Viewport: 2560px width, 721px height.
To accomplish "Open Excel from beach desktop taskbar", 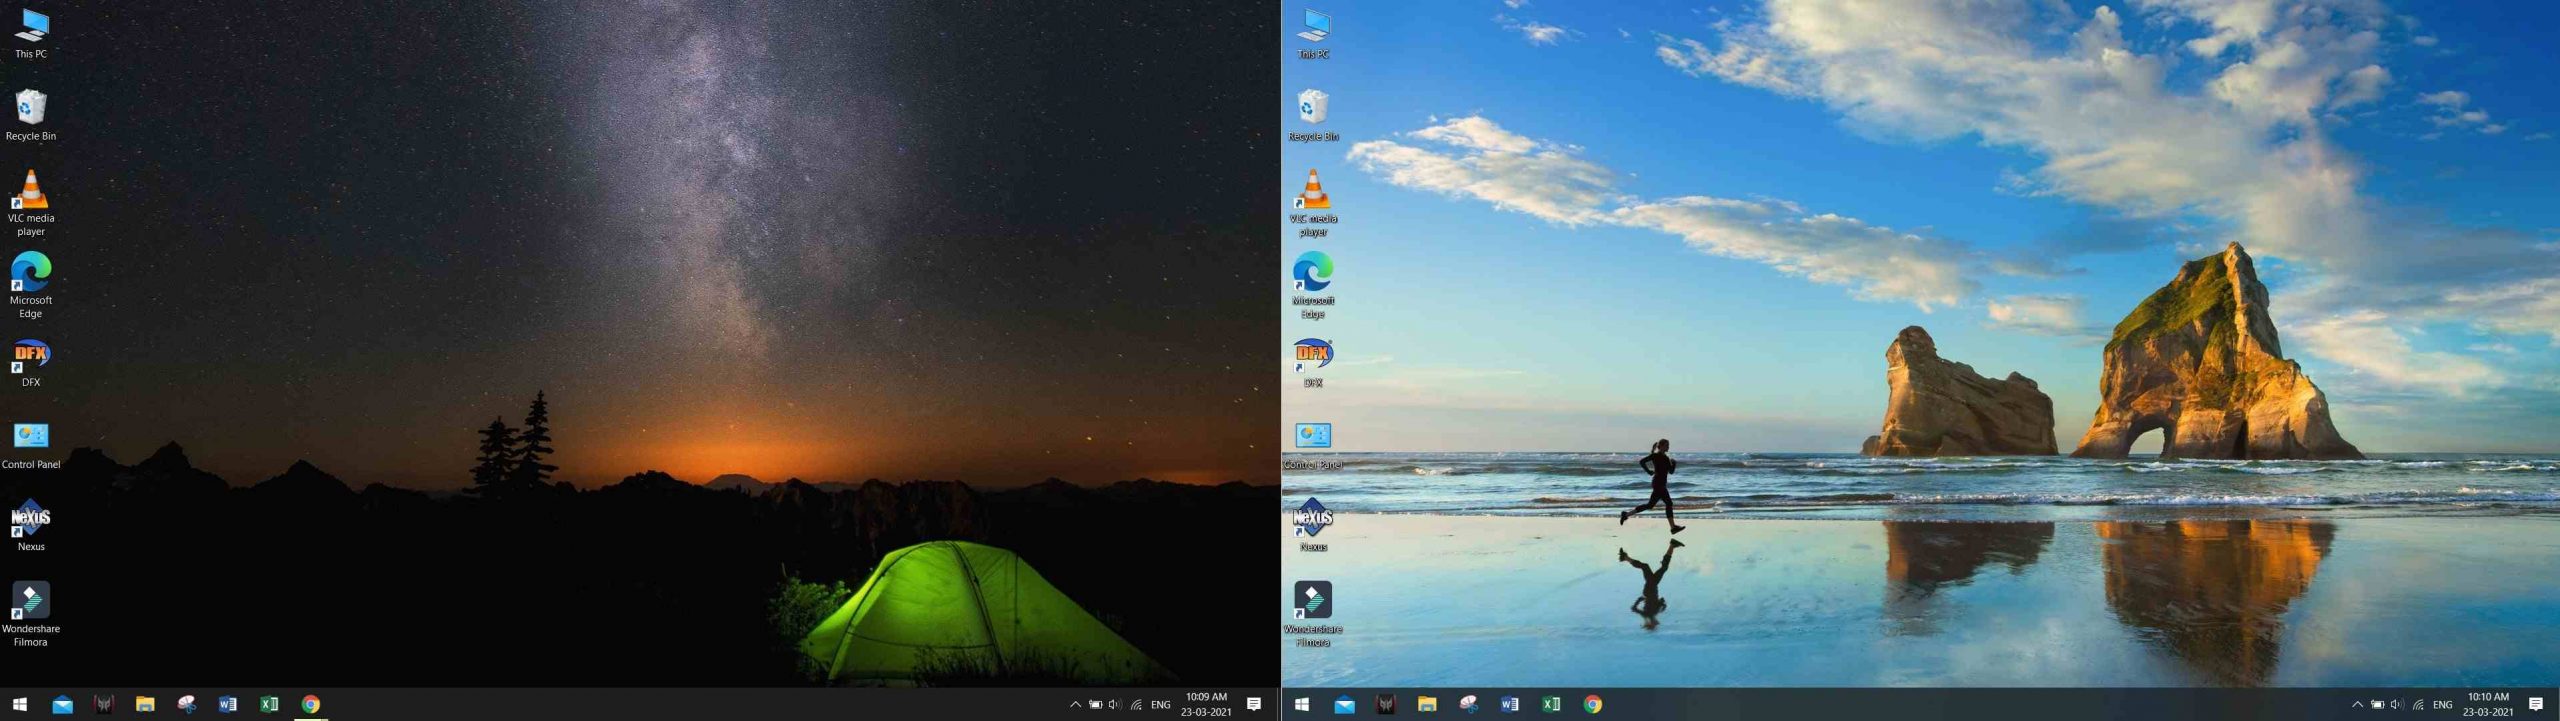I will click(1551, 704).
